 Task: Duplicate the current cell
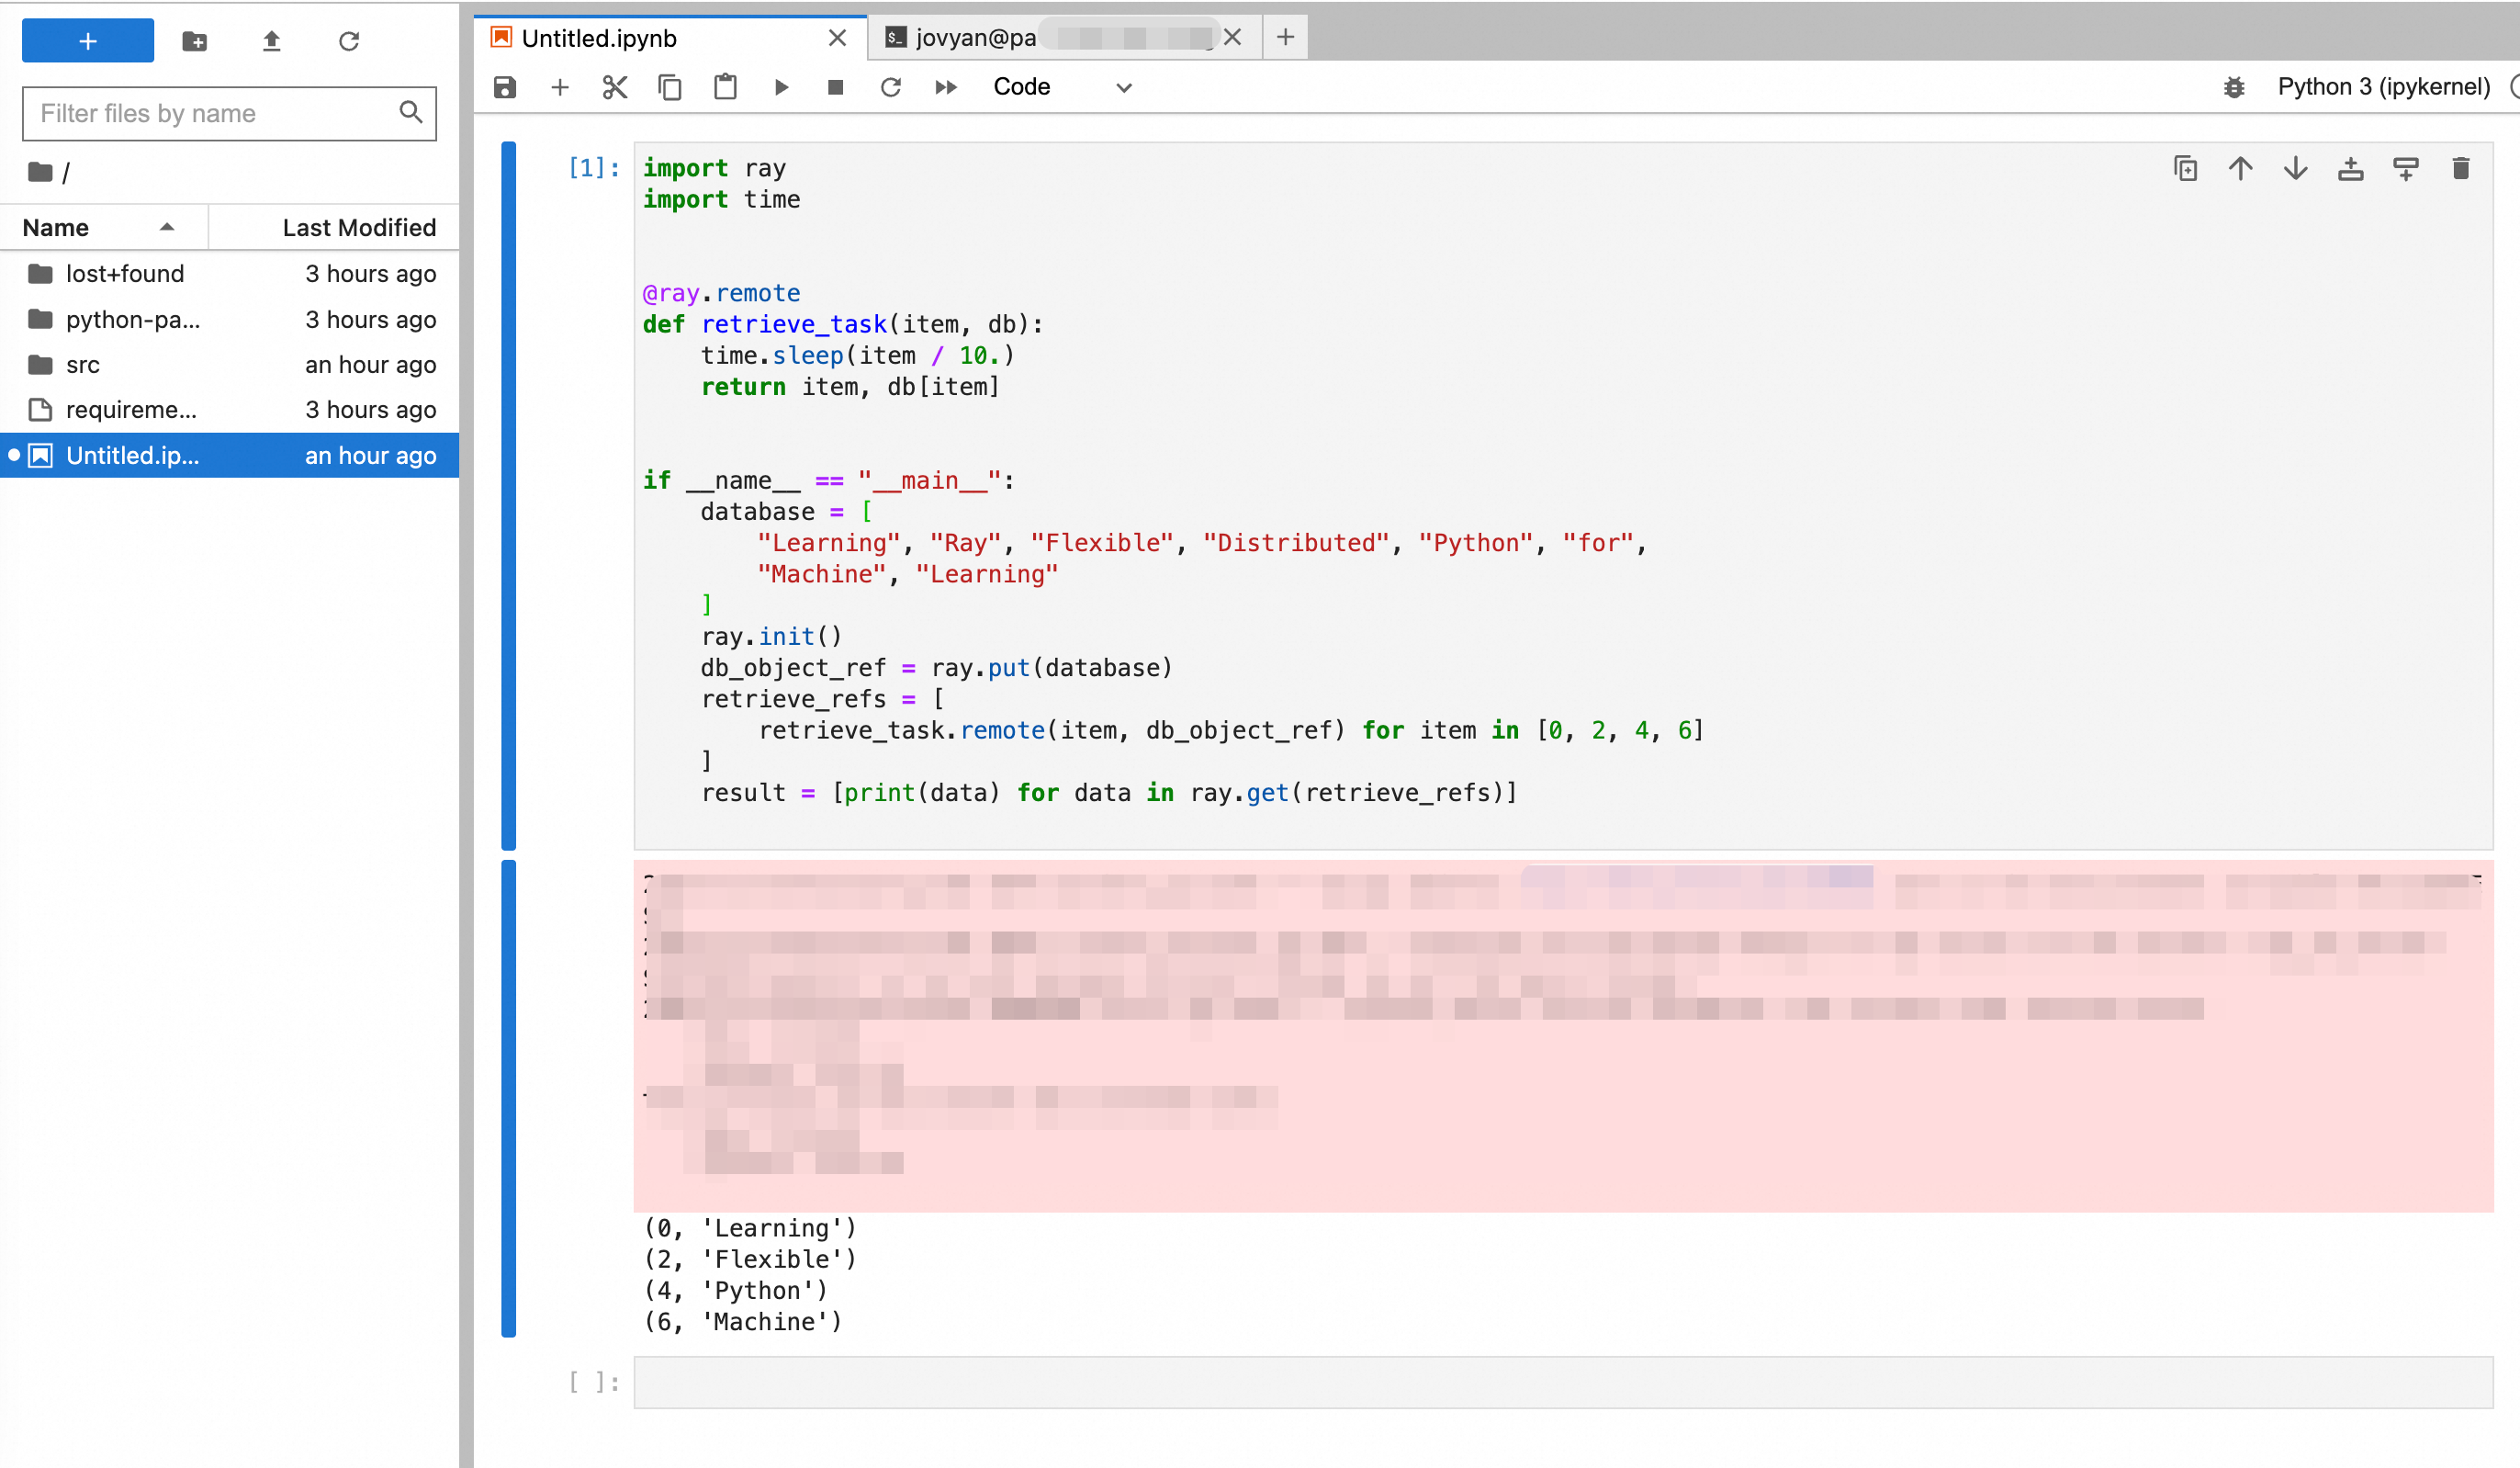[2185, 168]
